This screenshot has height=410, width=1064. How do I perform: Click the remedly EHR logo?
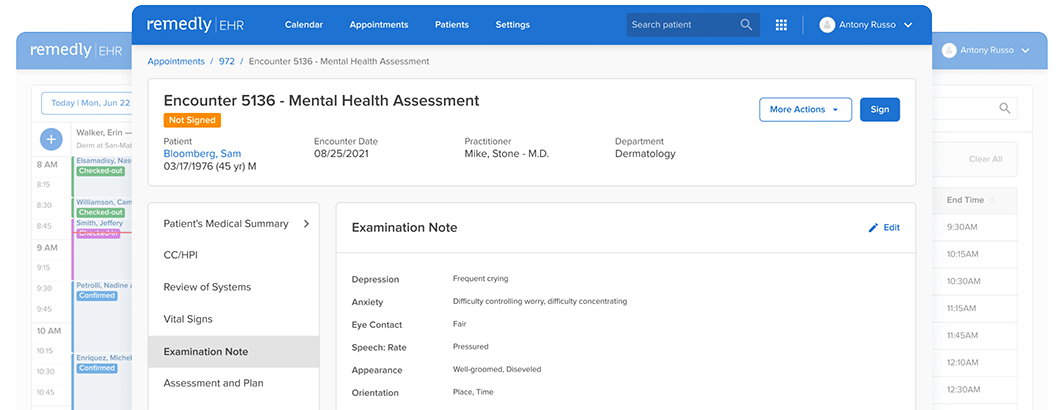[195, 24]
